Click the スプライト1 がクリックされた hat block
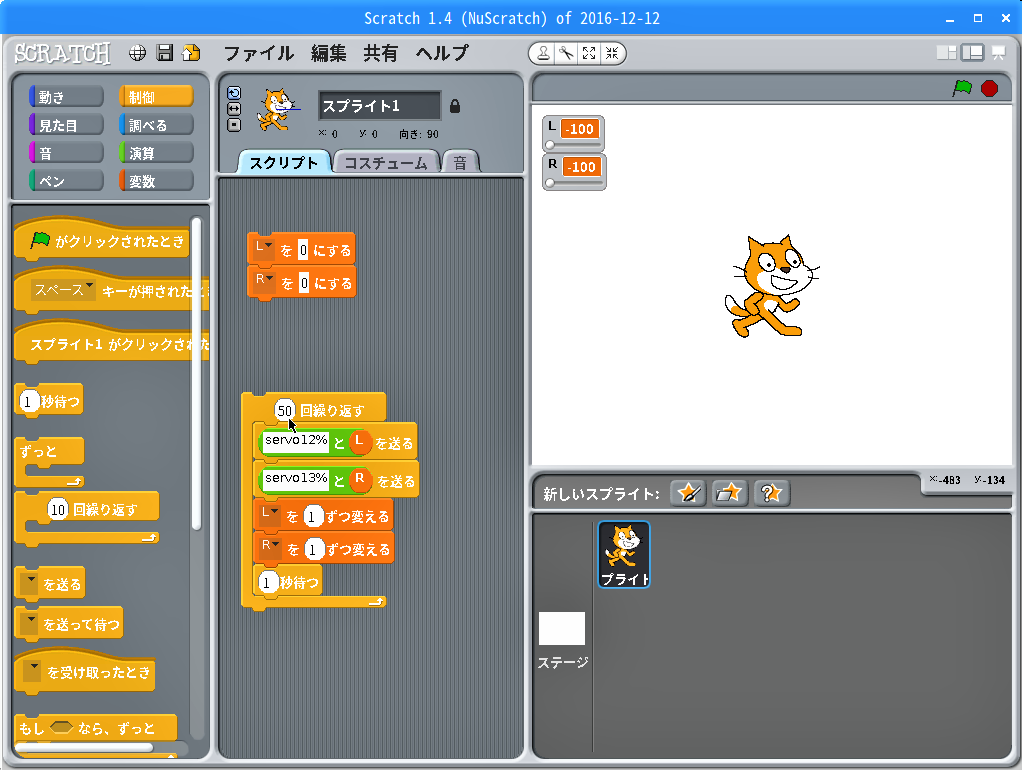Viewport: 1022px width, 770px height. tap(111, 344)
